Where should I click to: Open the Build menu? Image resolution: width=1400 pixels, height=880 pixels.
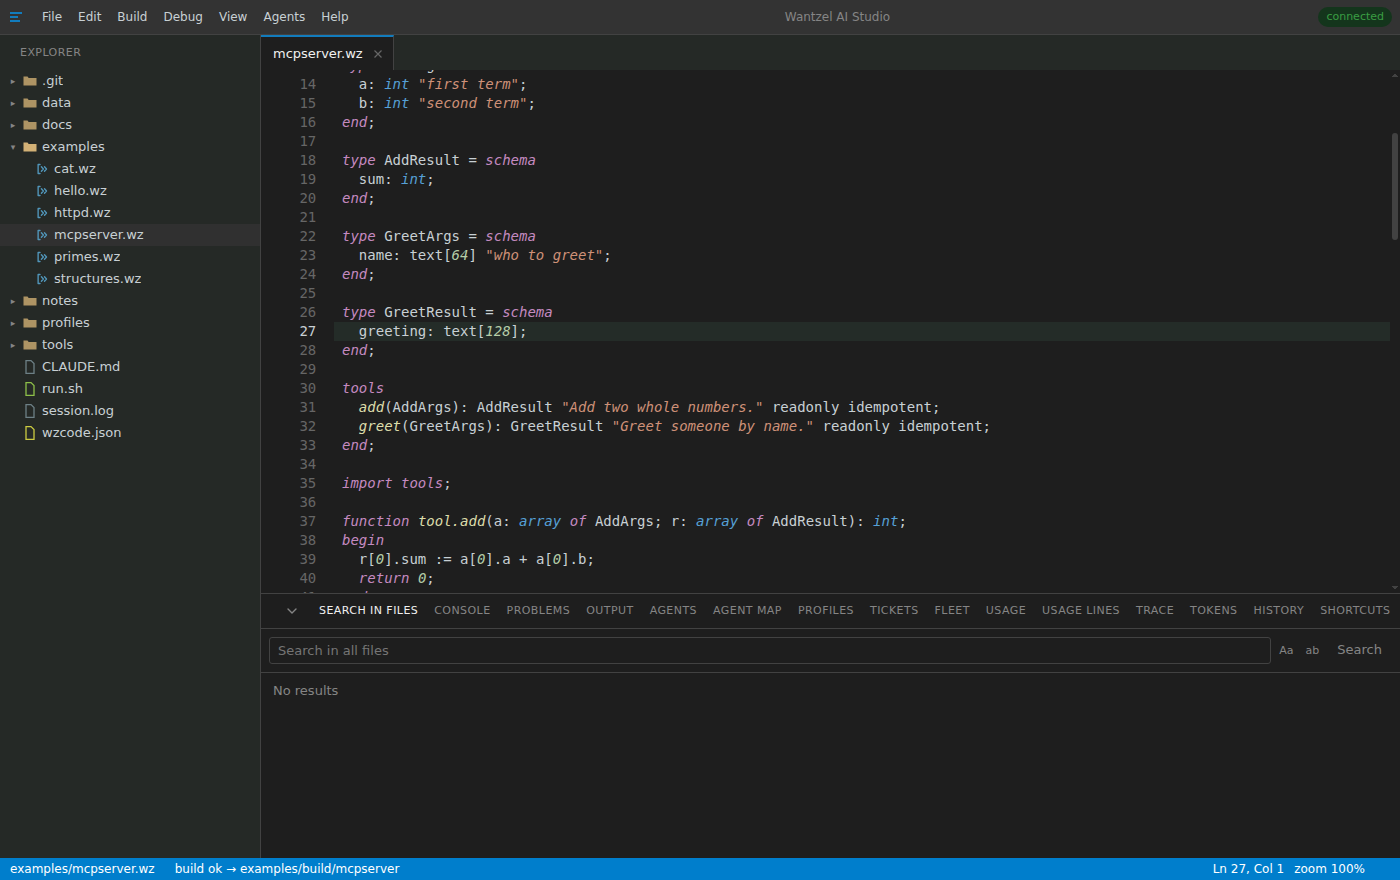click(132, 17)
